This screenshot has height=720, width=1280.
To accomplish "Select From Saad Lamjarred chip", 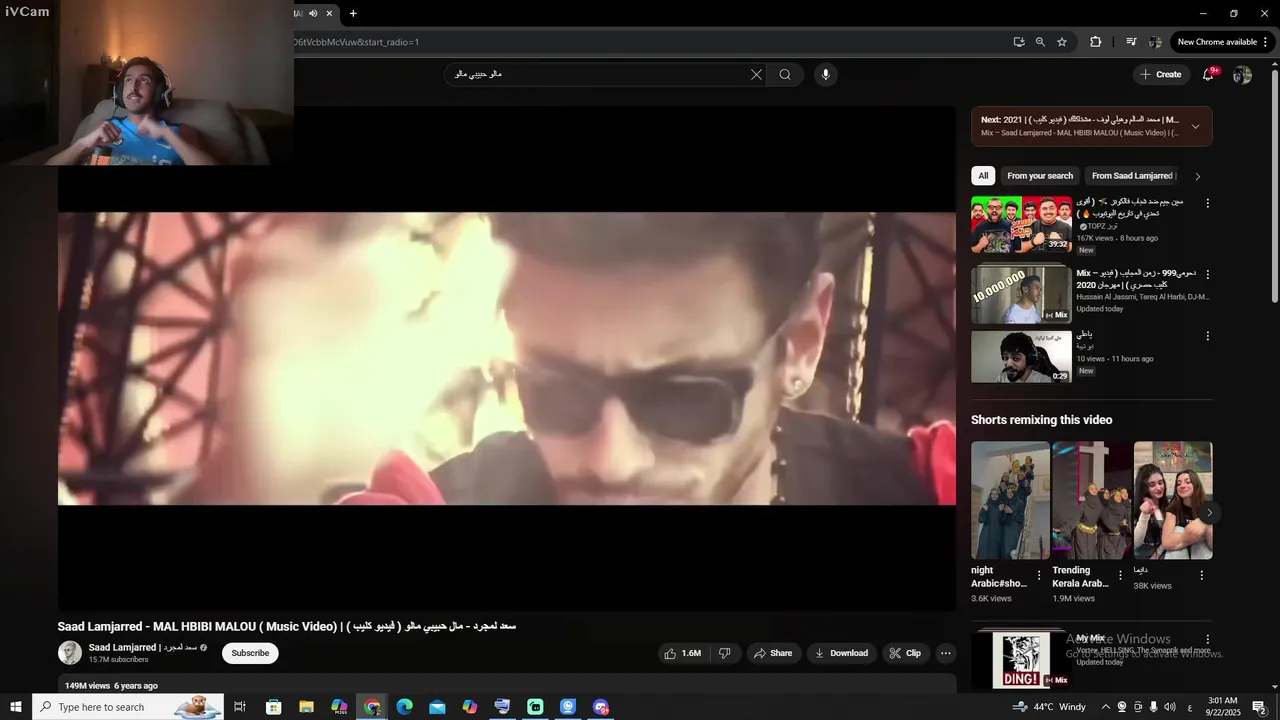I will pos(1132,176).
